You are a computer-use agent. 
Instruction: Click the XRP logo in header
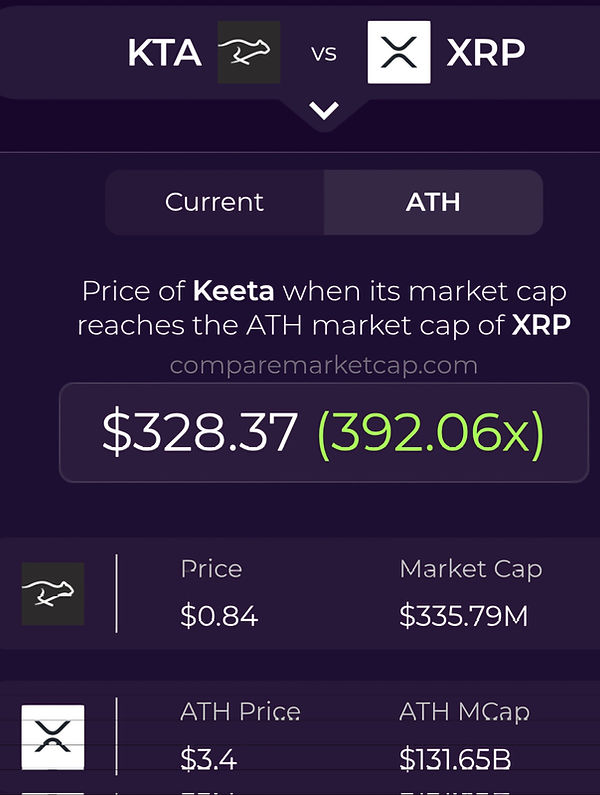point(399,52)
